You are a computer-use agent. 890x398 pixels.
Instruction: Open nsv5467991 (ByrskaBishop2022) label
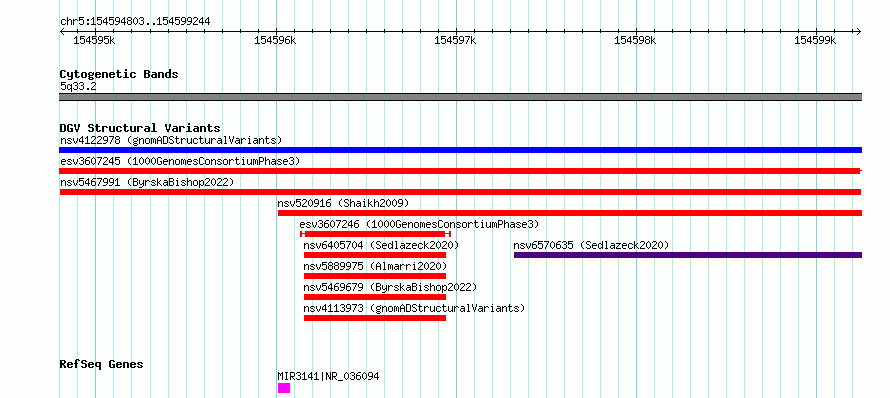tap(147, 182)
